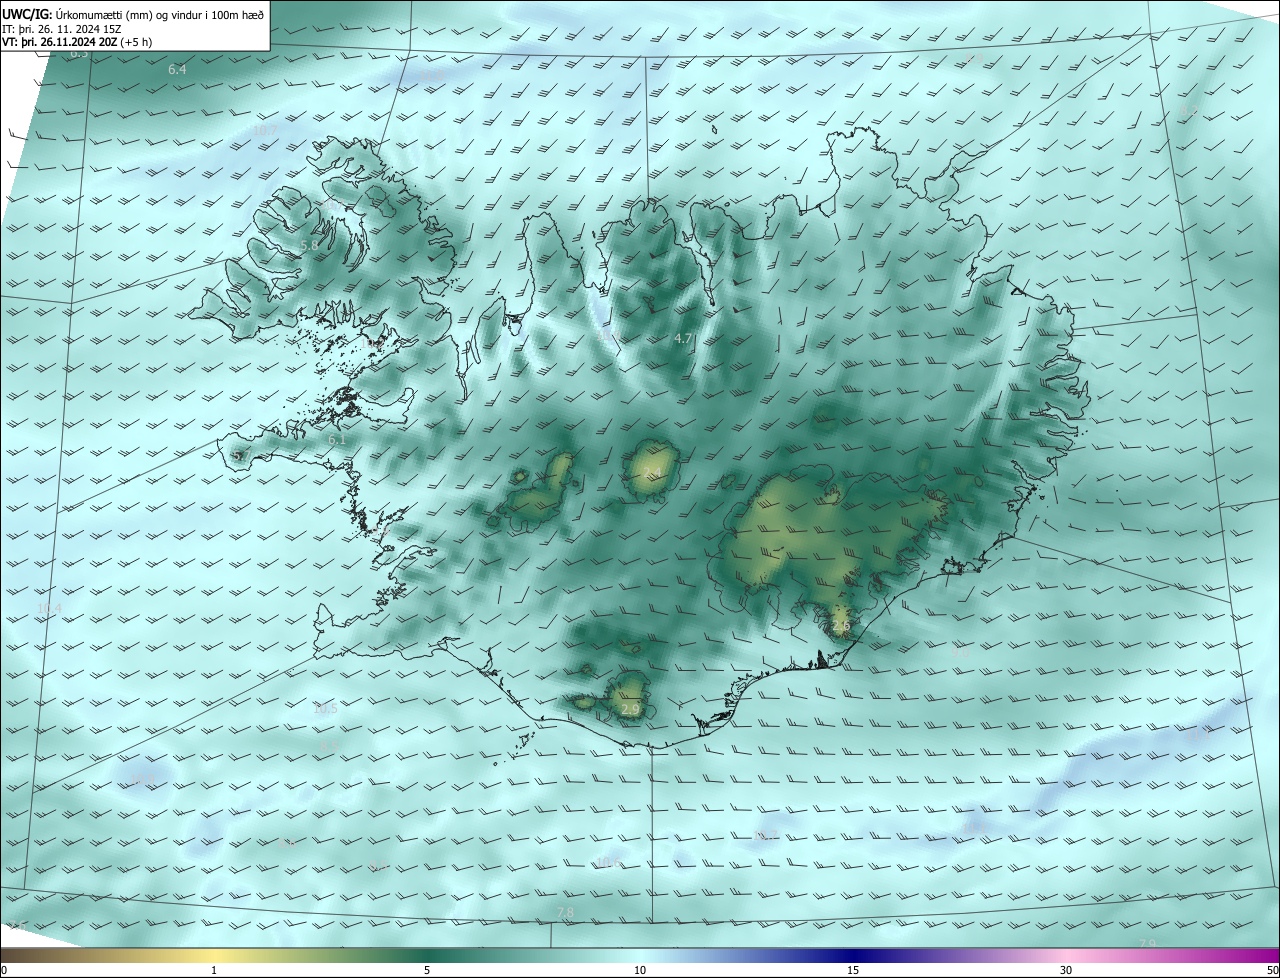Image resolution: width=1280 pixels, height=978 pixels.
Task: Click the 'UWC/IG:' label in the header box
Action: pyautogui.click(x=27, y=14)
